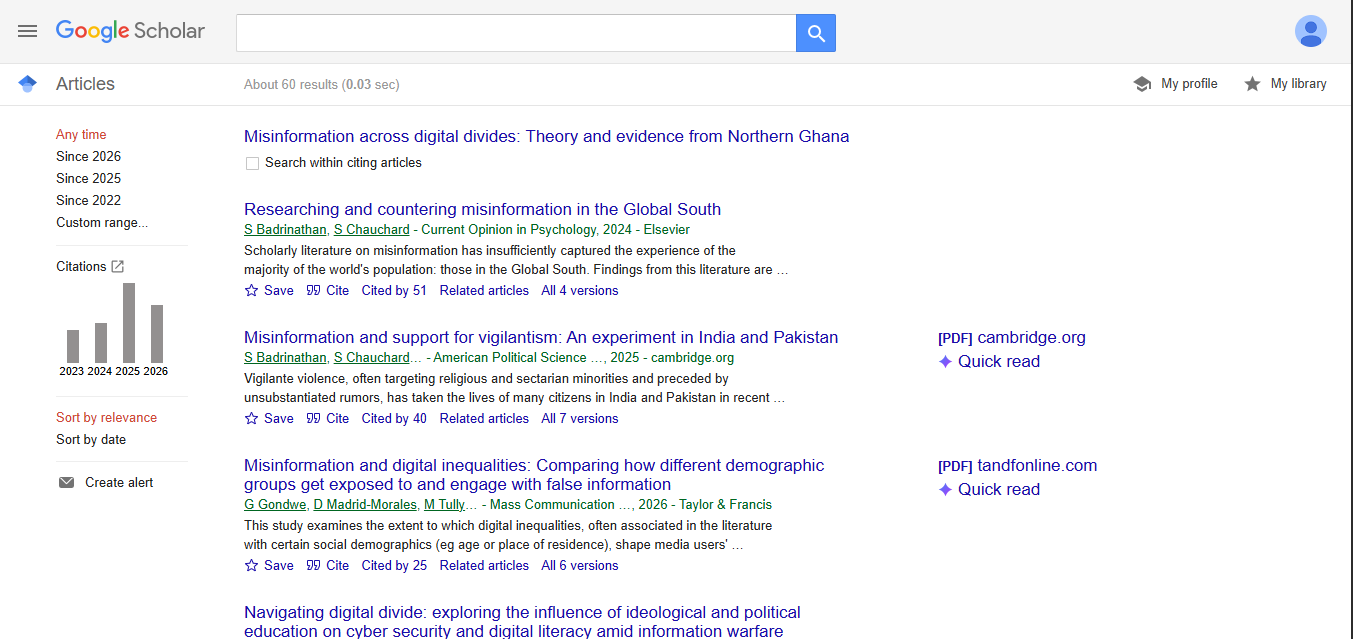Image resolution: width=1353 pixels, height=639 pixels.
Task: Click the Create alert envelope icon
Action: point(67,482)
